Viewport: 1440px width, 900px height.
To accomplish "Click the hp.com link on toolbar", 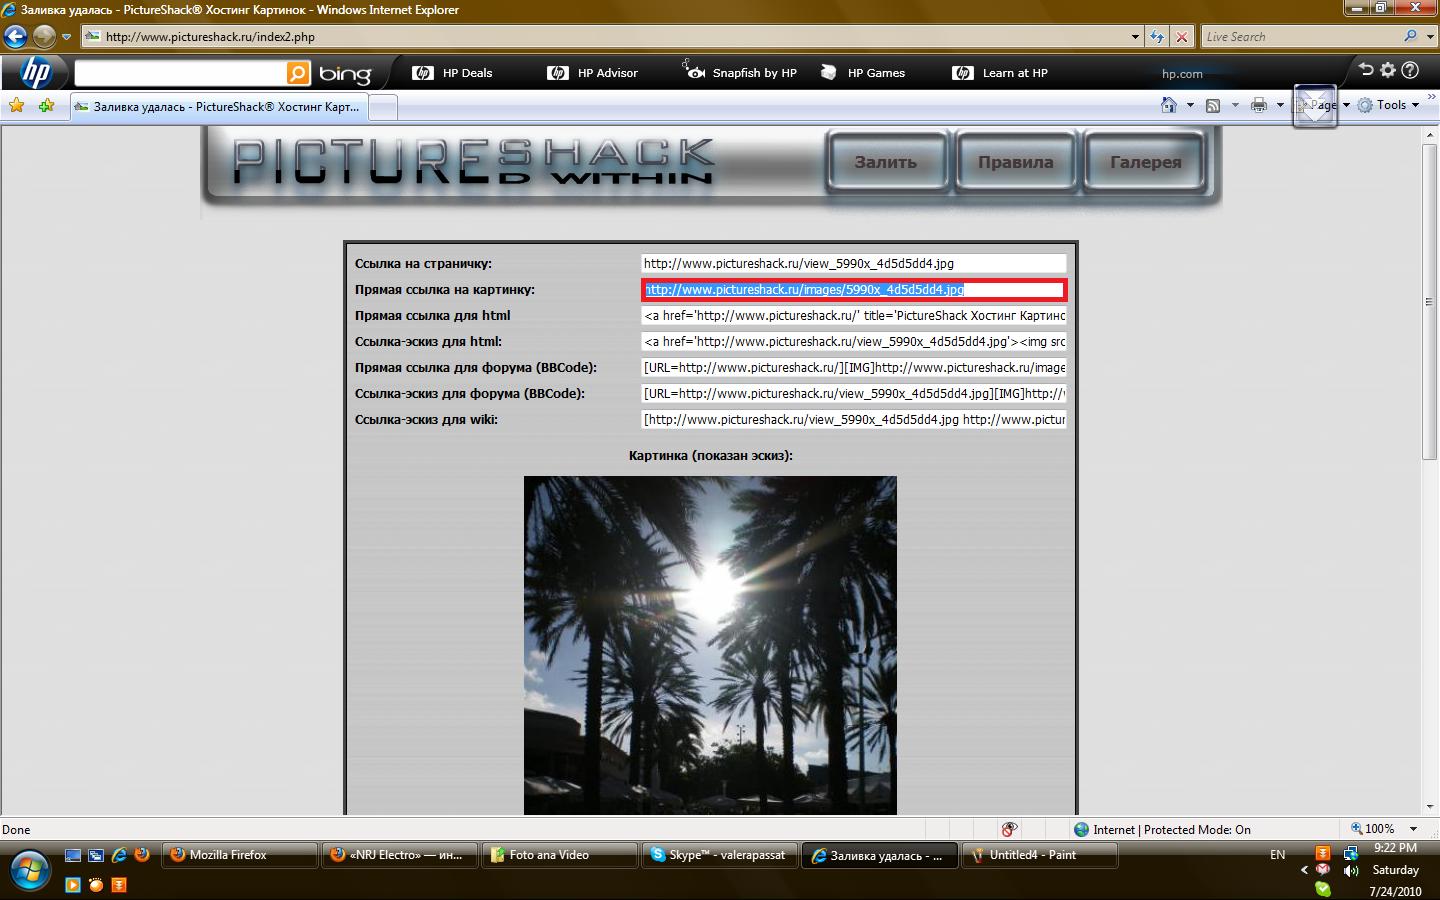I will (x=1182, y=74).
